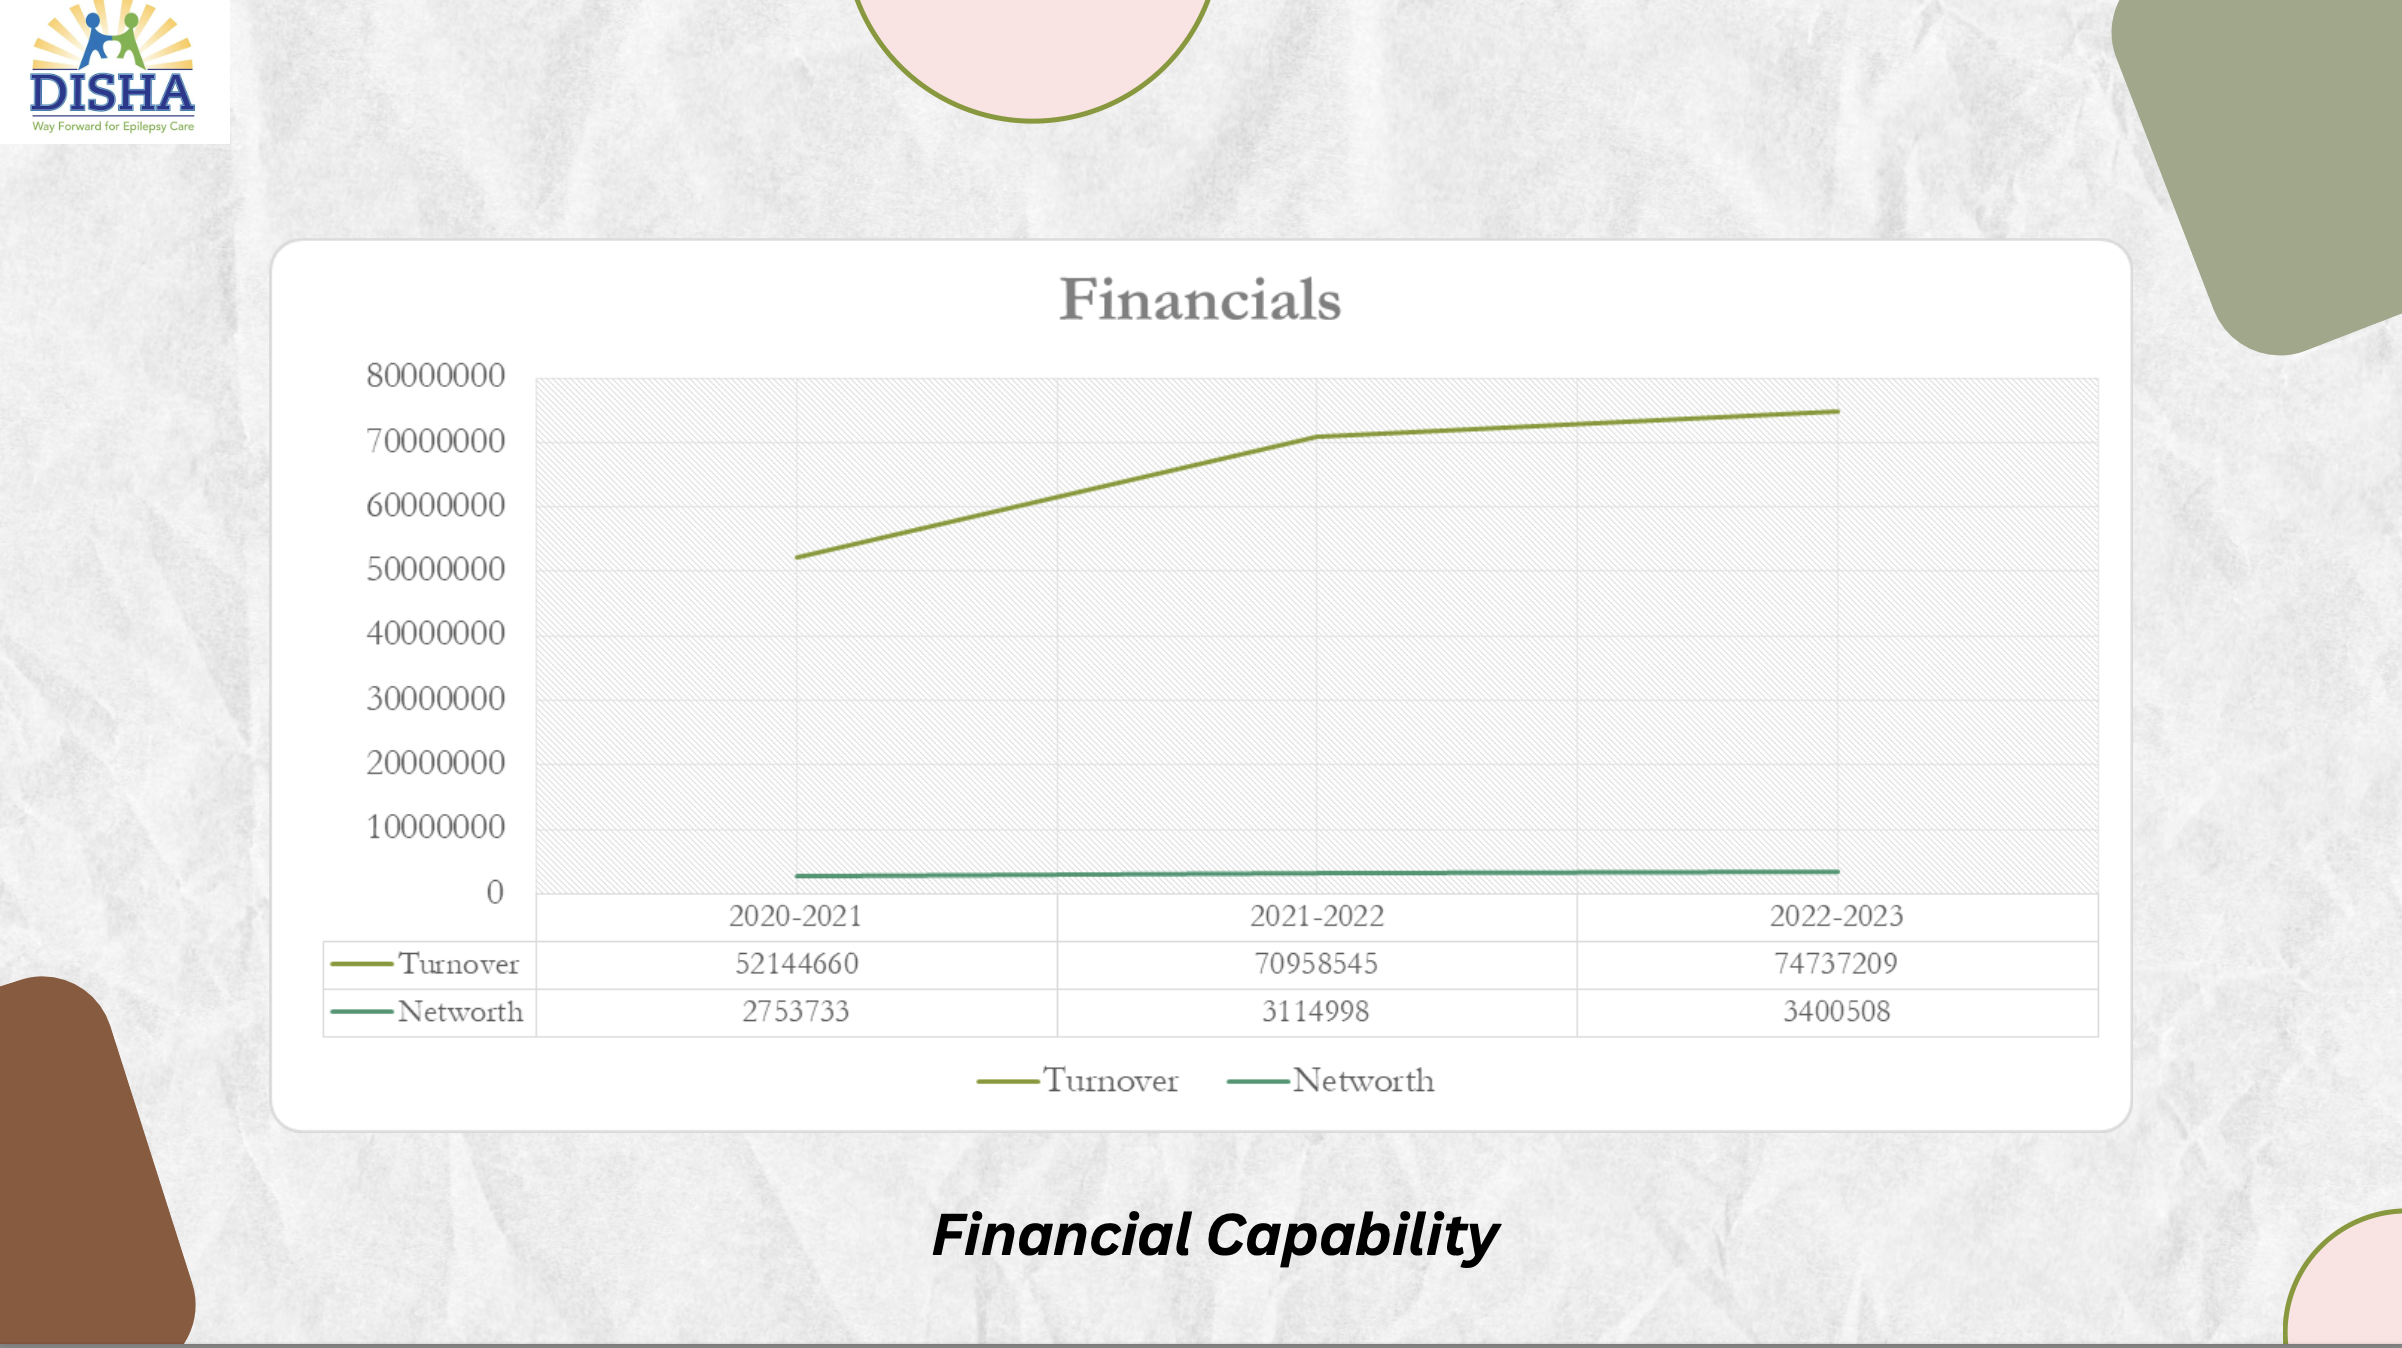Select the turnover value 70958545
The height and width of the screenshot is (1348, 2402).
(1316, 964)
